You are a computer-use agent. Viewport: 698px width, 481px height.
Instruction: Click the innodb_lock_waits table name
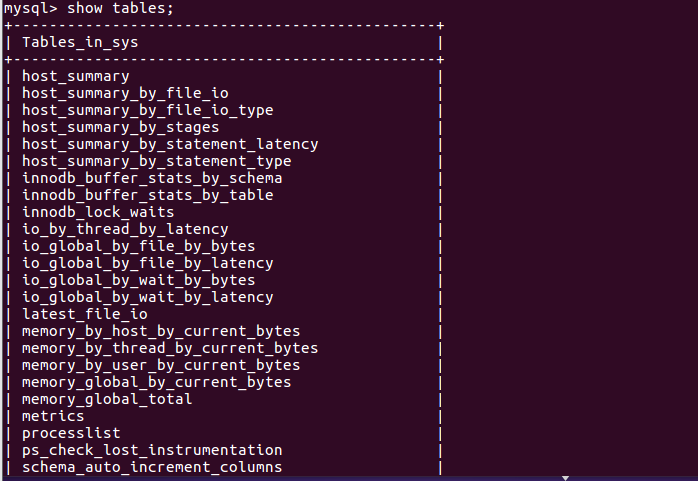(98, 212)
